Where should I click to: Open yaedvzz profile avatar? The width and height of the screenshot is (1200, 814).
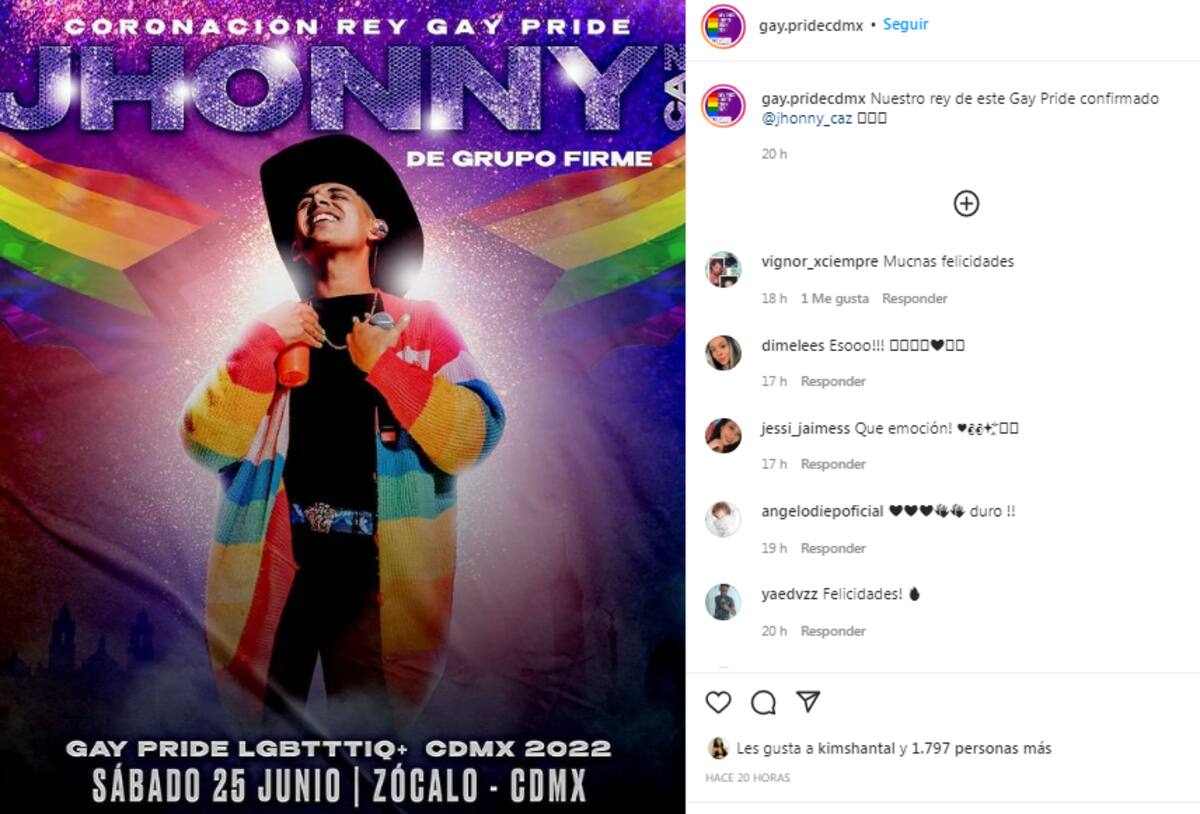click(x=723, y=602)
